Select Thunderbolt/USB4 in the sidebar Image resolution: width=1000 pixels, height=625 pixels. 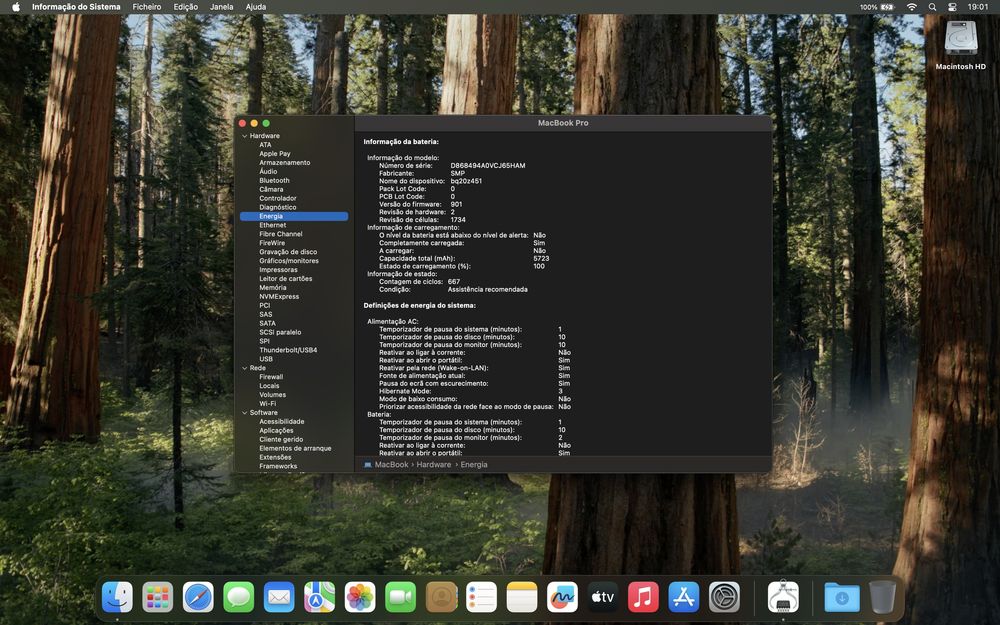288,350
